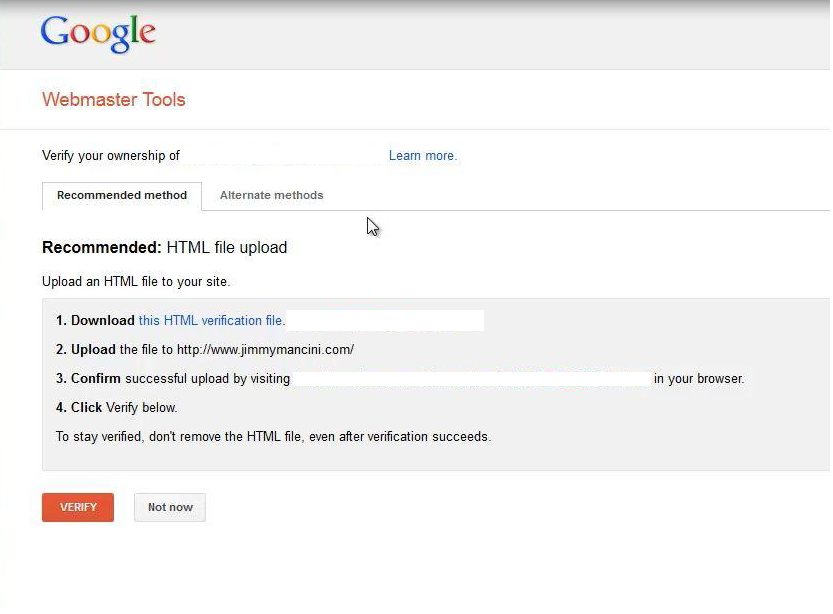833x614 pixels.
Task: Click the 'Verify your ownership of' text
Action: pos(111,156)
